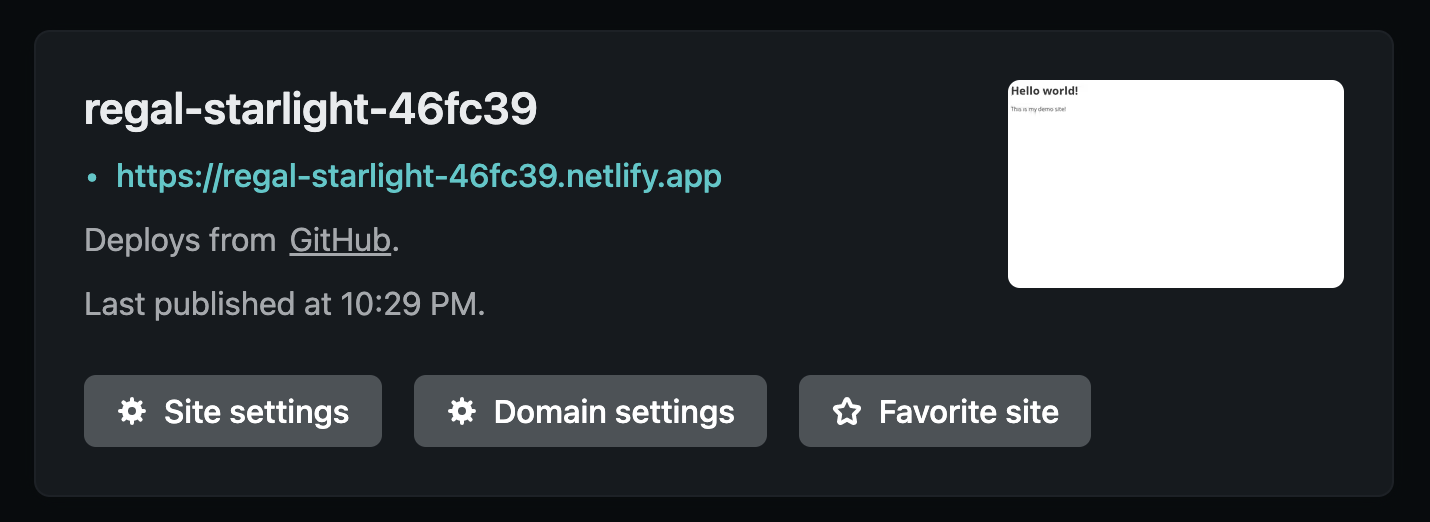Viewport: 1430px width, 522px height.
Task: Click the Deploys from text
Action: pyautogui.click(x=180, y=241)
